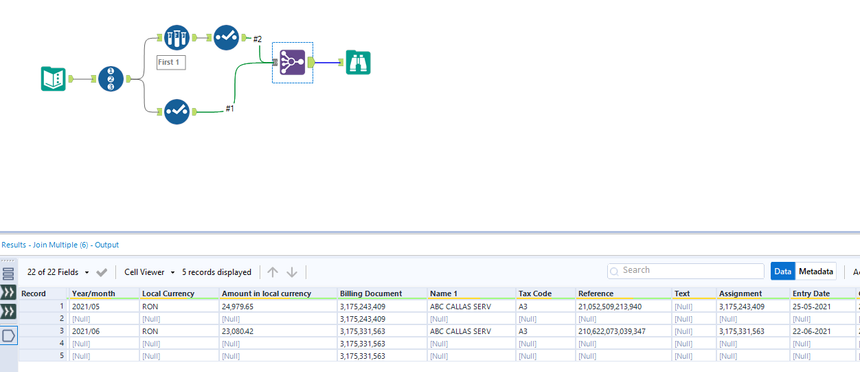View first input anchor data in Results
The image size is (860, 372).
click(x=9, y=292)
